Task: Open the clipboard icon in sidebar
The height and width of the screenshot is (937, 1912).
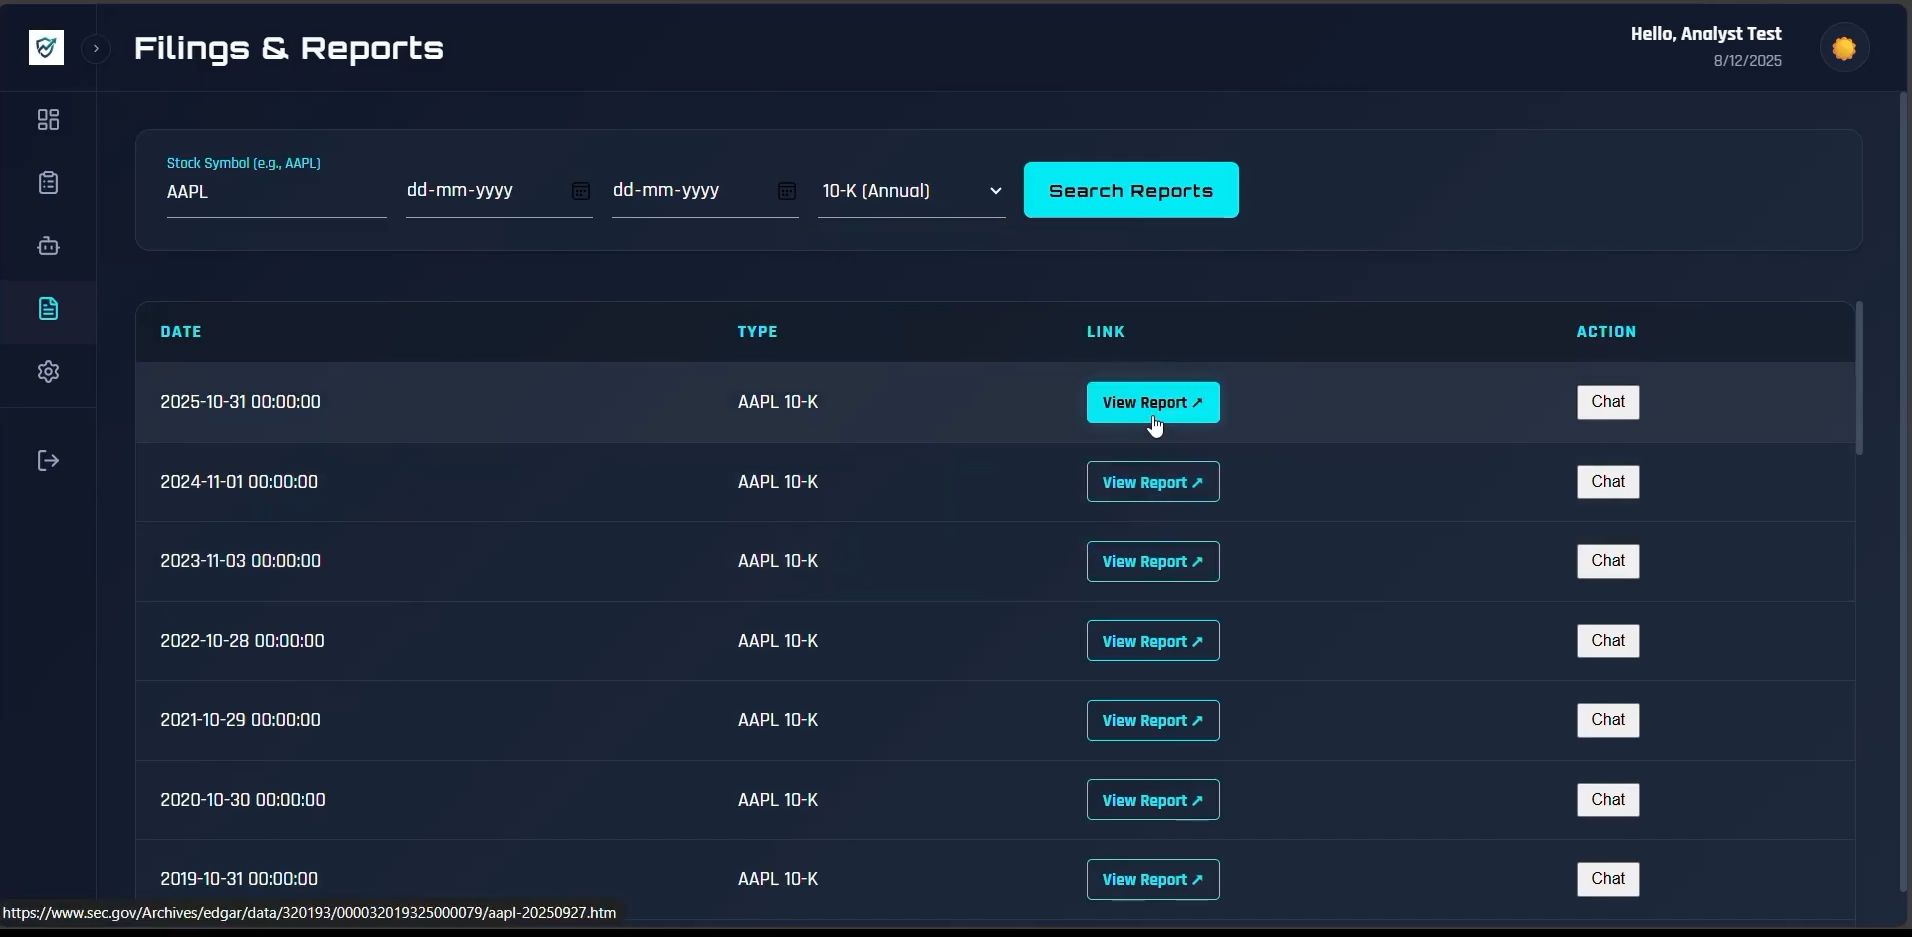Action: 48,183
